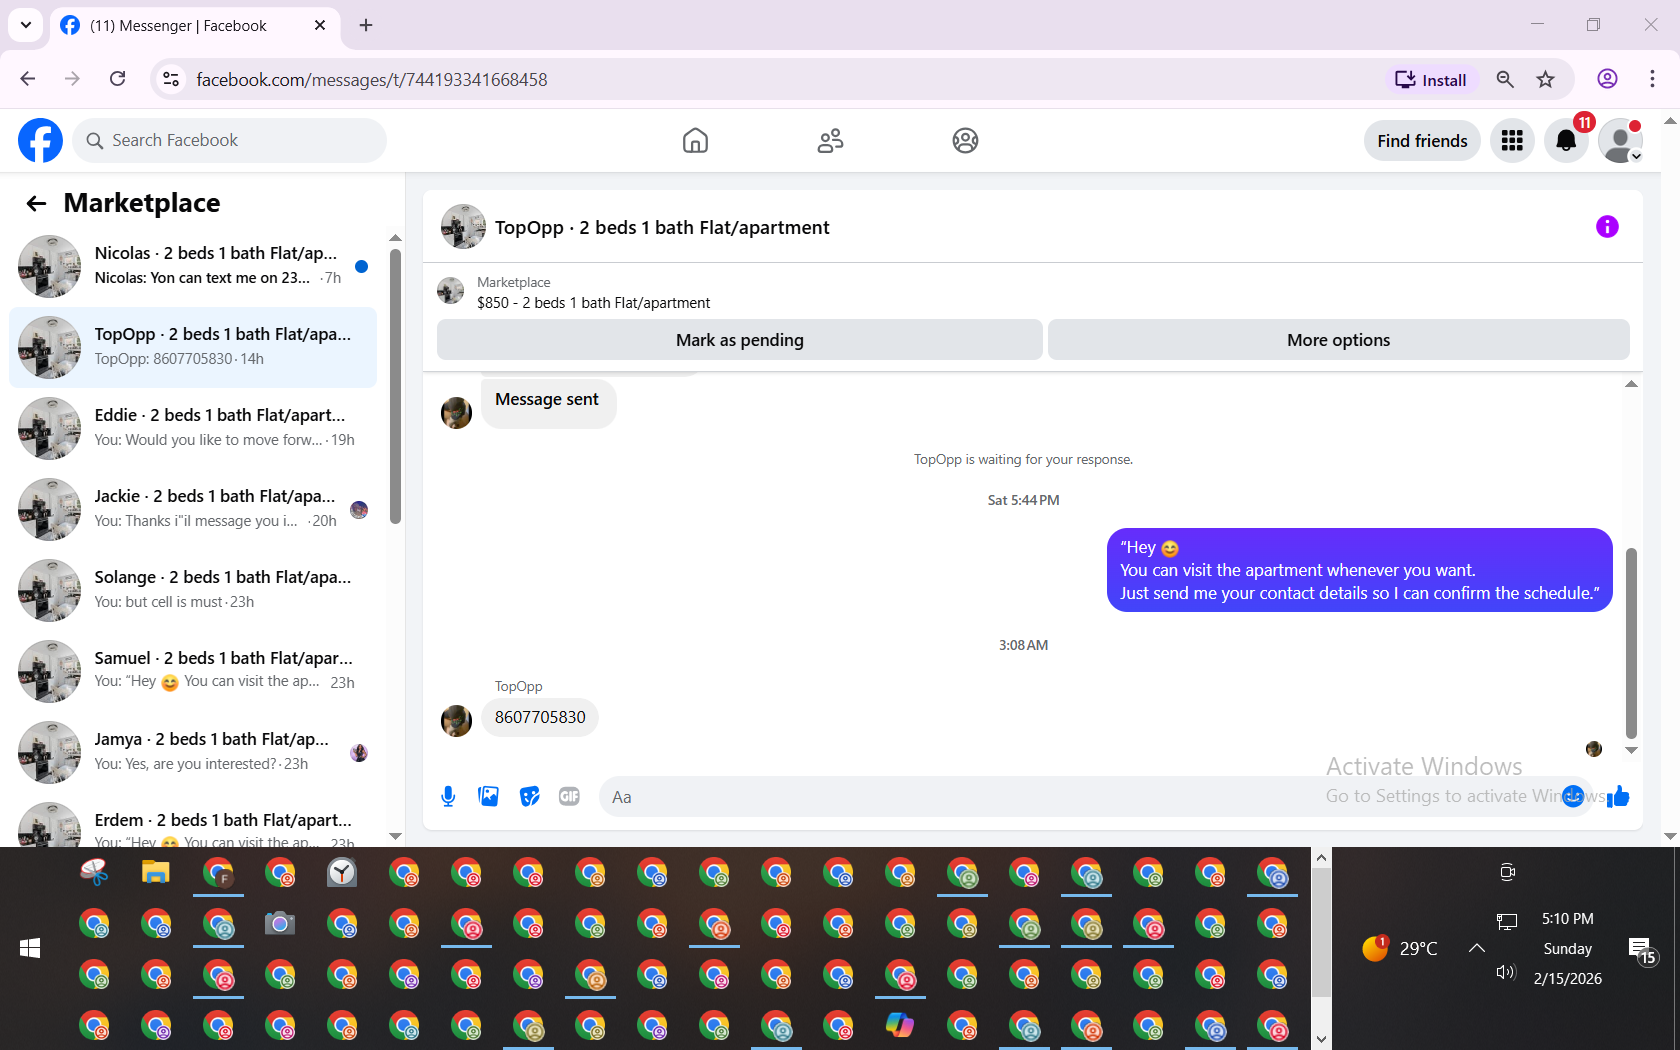Choose a sticker from the sticker icon
Viewport: 1680px width, 1050px height.
(x=529, y=797)
